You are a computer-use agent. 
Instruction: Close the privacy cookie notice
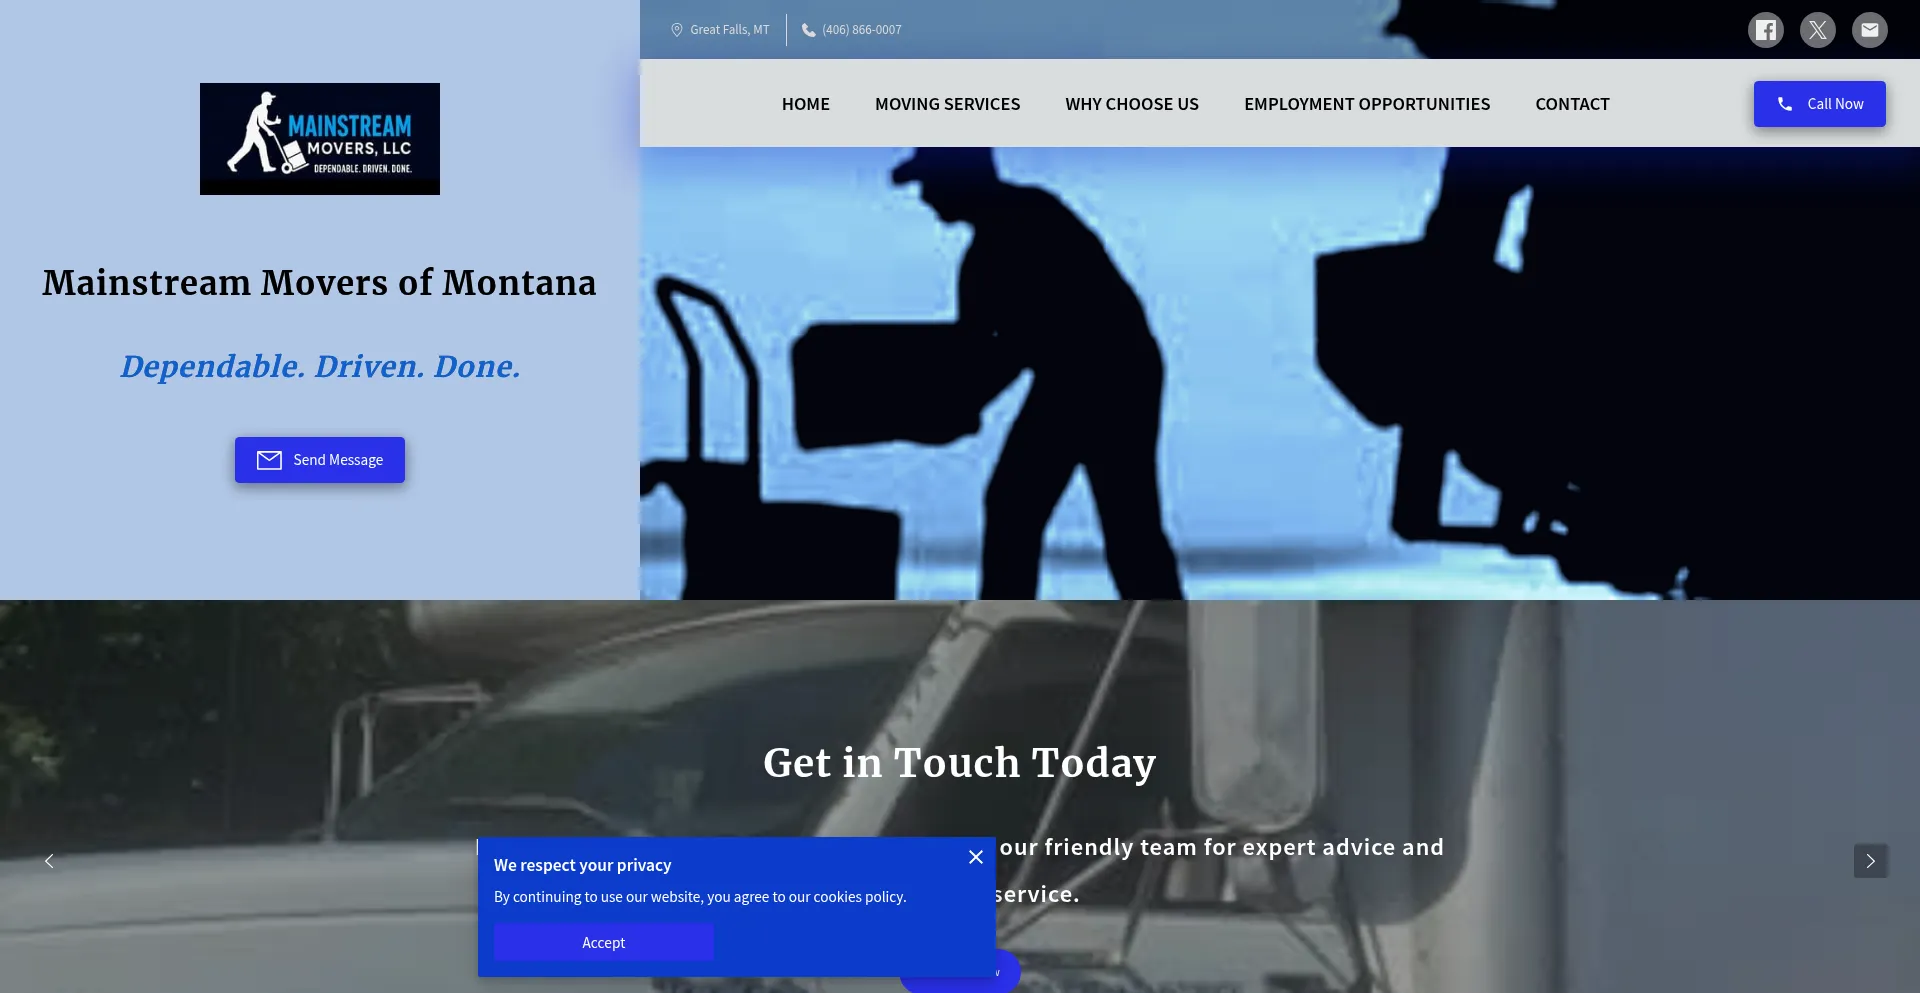pos(976,857)
